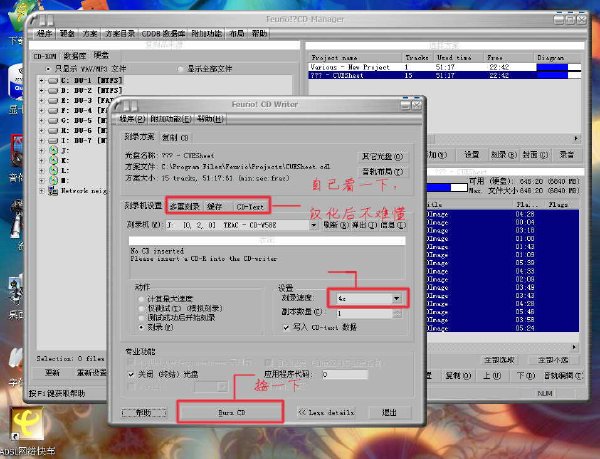Image resolution: width=600 pixels, height=459 pixels.
Task: Click 全部选取 button in CD Manager
Action: pyautogui.click(x=500, y=360)
